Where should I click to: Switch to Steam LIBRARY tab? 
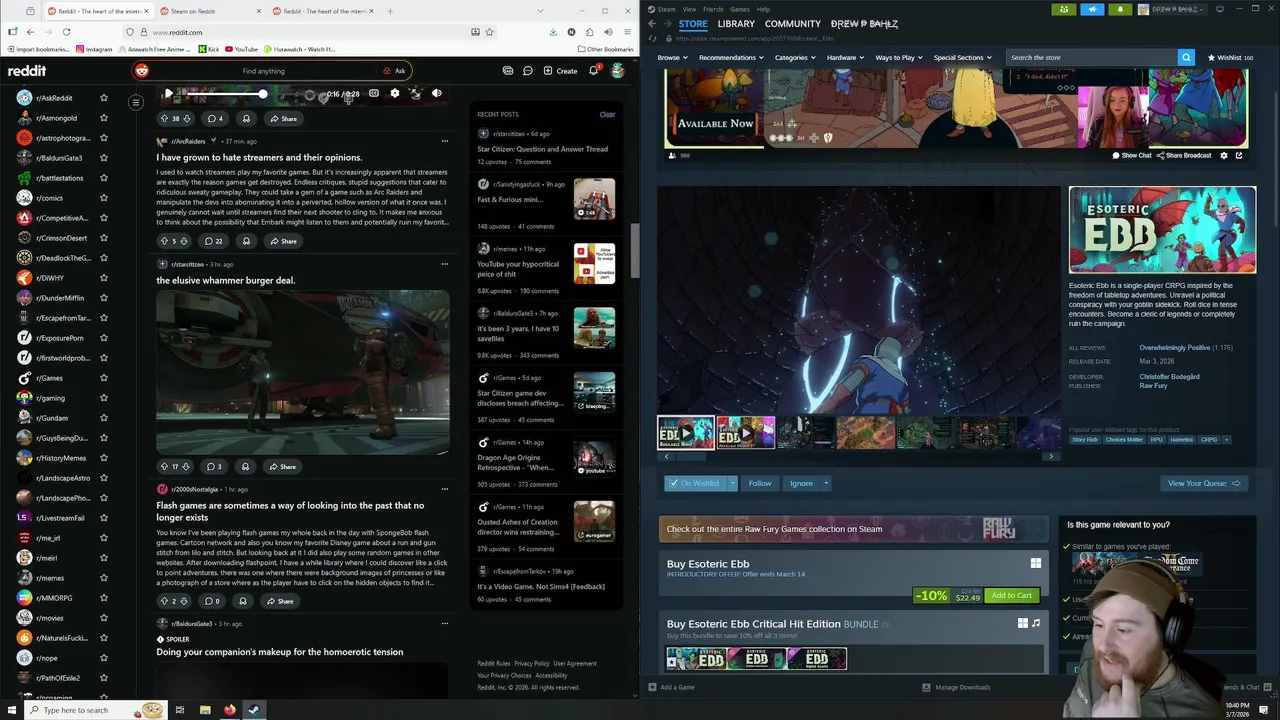coord(736,23)
